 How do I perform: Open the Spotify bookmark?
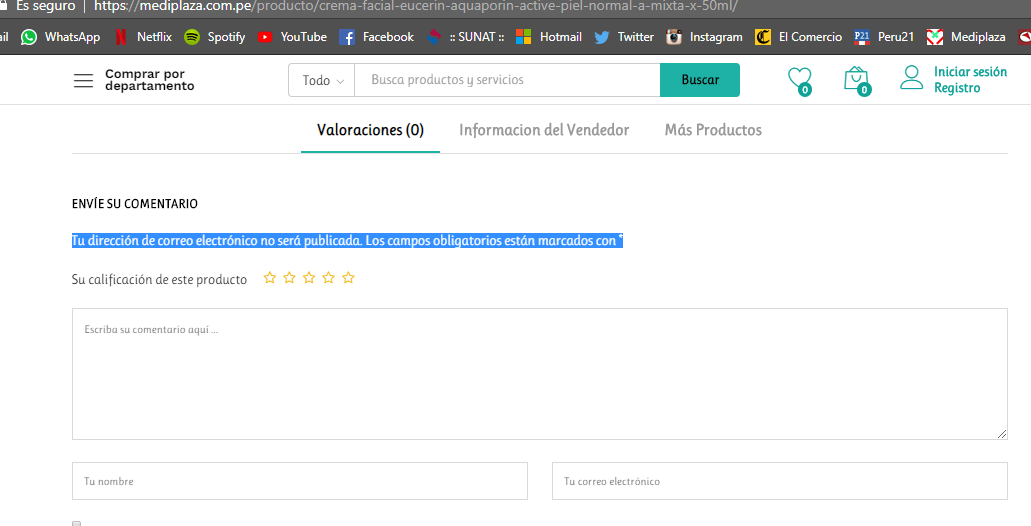click(x=215, y=37)
